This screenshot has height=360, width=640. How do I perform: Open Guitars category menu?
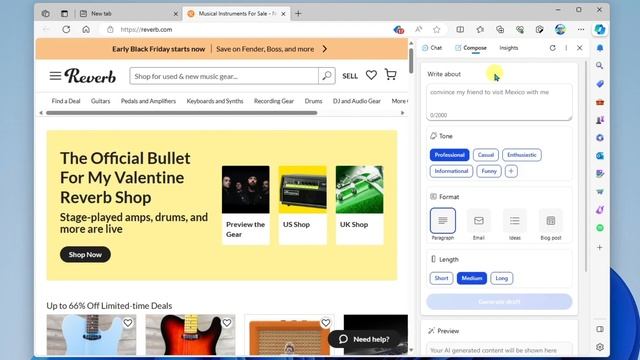[x=100, y=101]
